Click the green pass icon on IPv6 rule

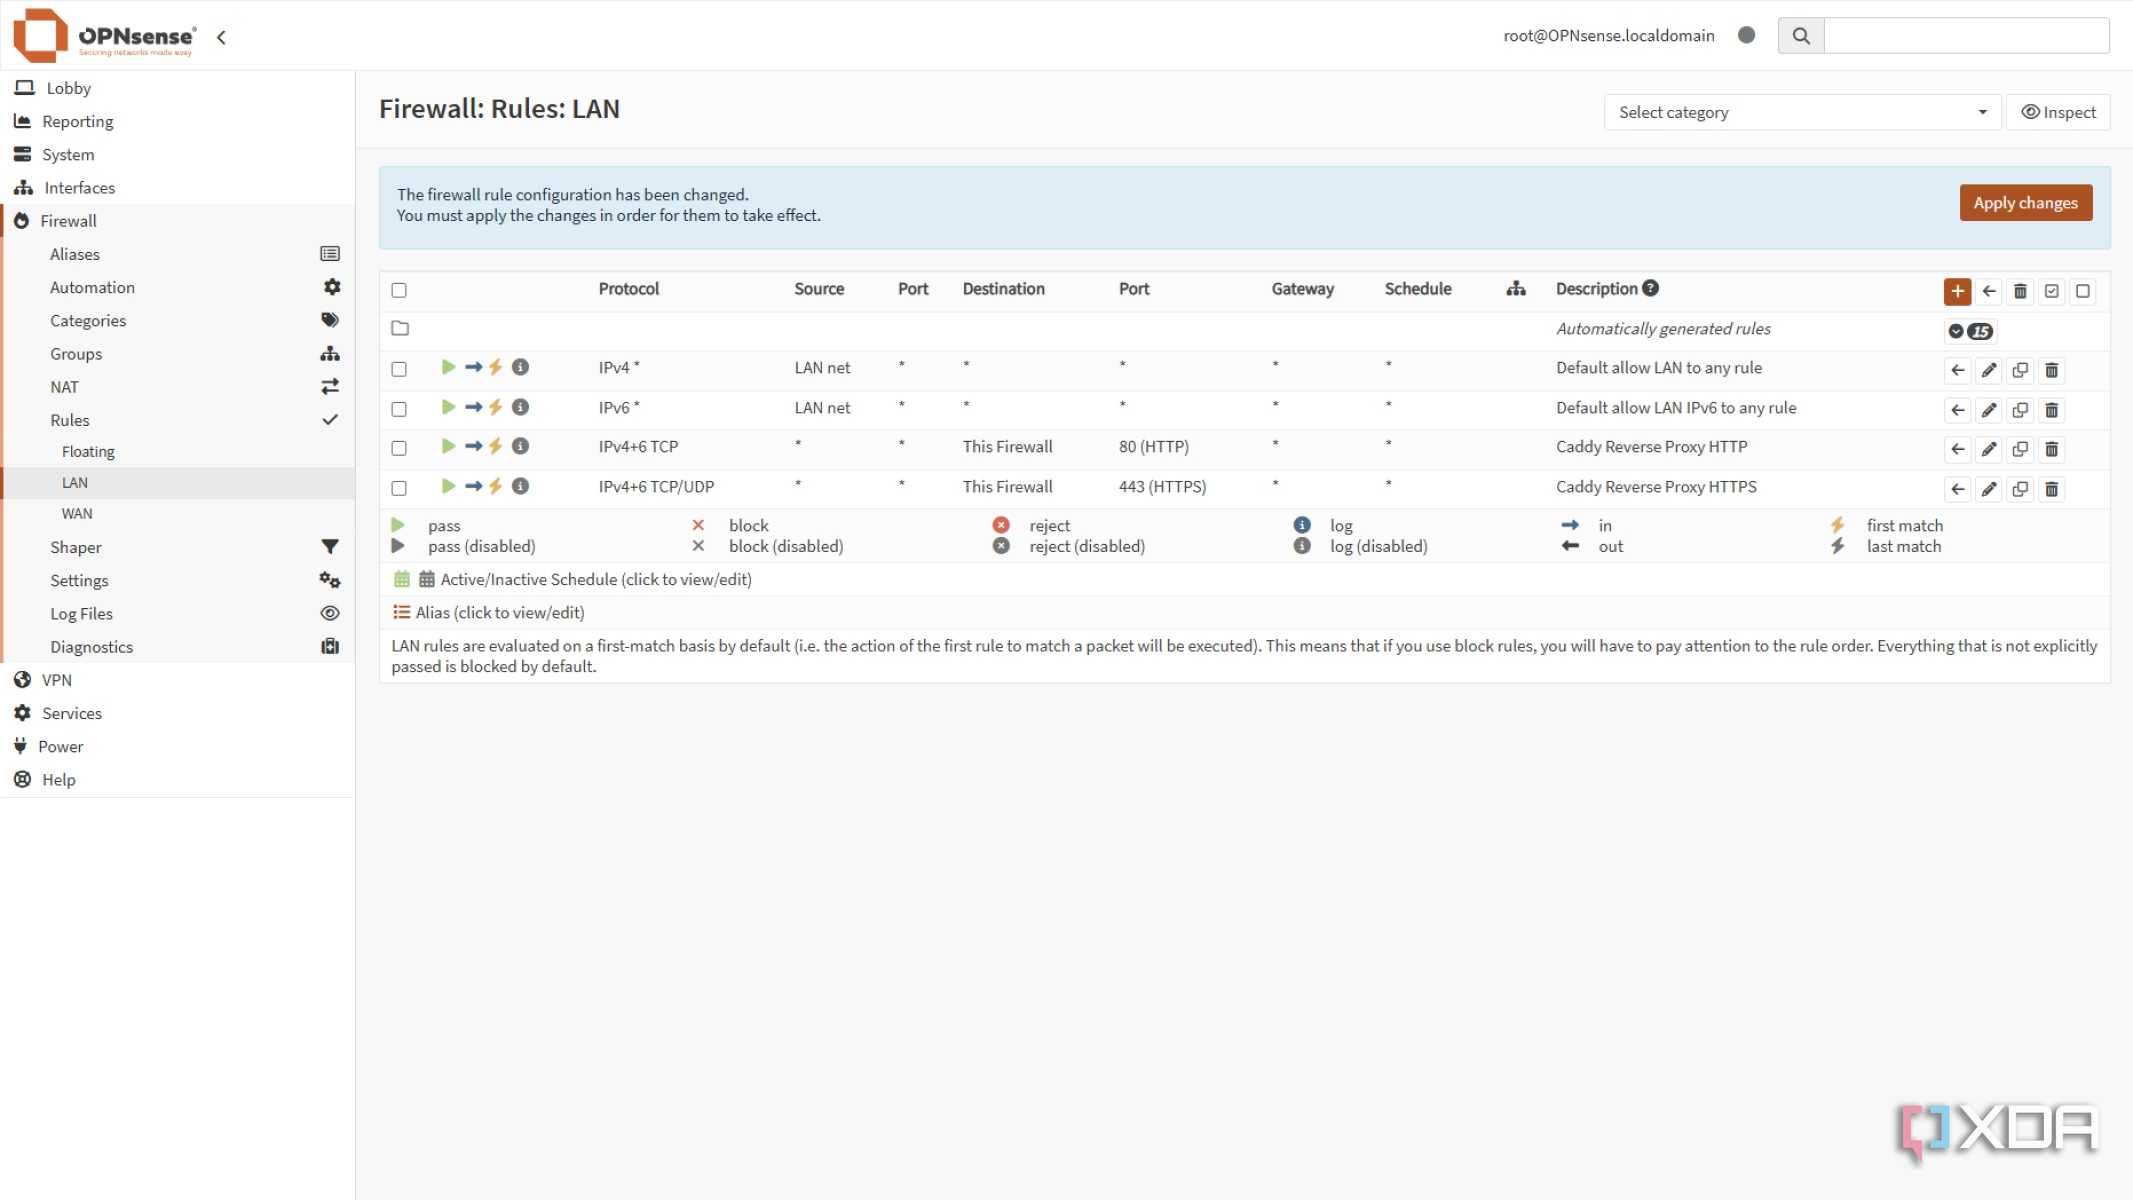448,407
